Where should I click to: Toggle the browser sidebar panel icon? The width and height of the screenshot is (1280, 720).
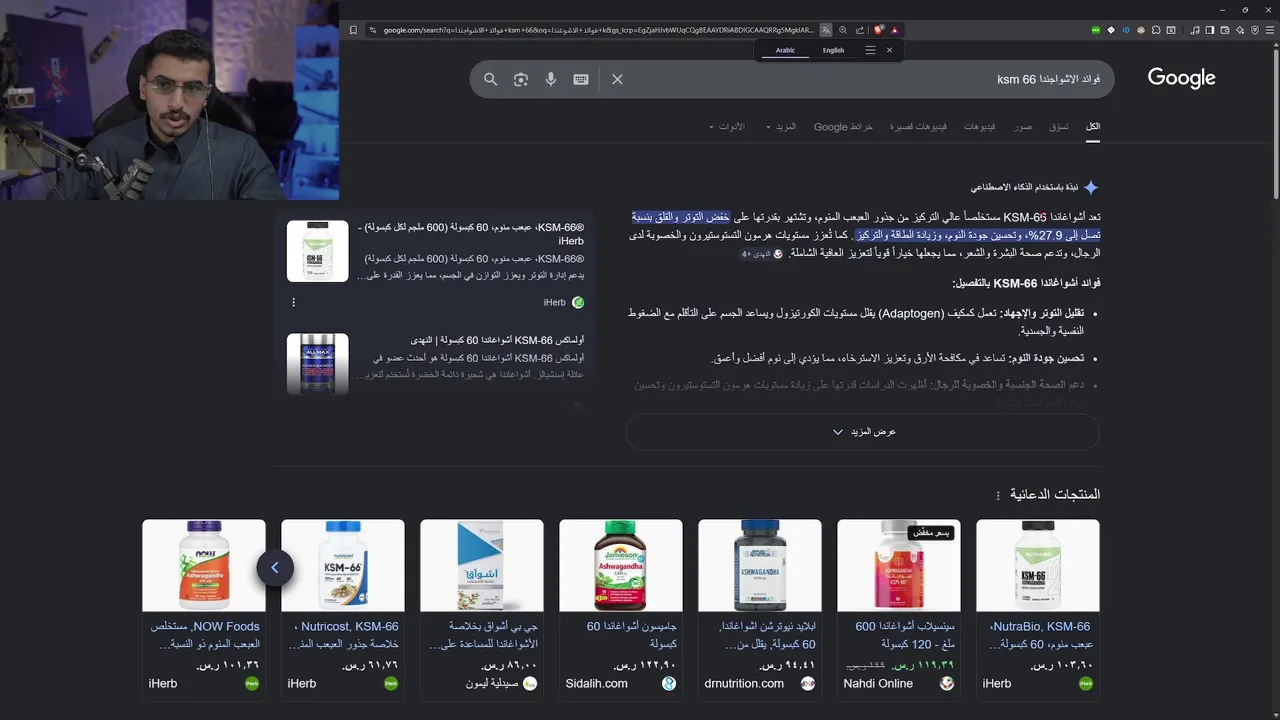(x=1210, y=30)
